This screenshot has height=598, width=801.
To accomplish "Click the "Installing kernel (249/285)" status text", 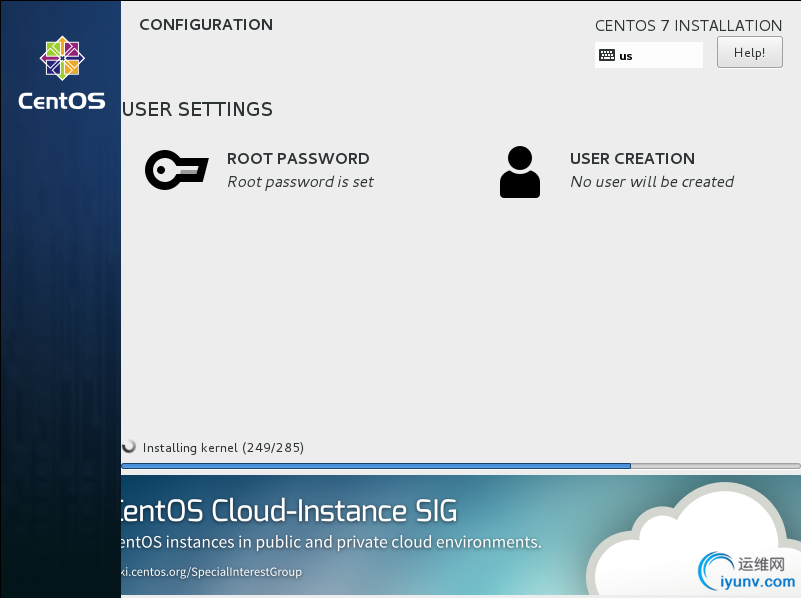I will point(223,448).
